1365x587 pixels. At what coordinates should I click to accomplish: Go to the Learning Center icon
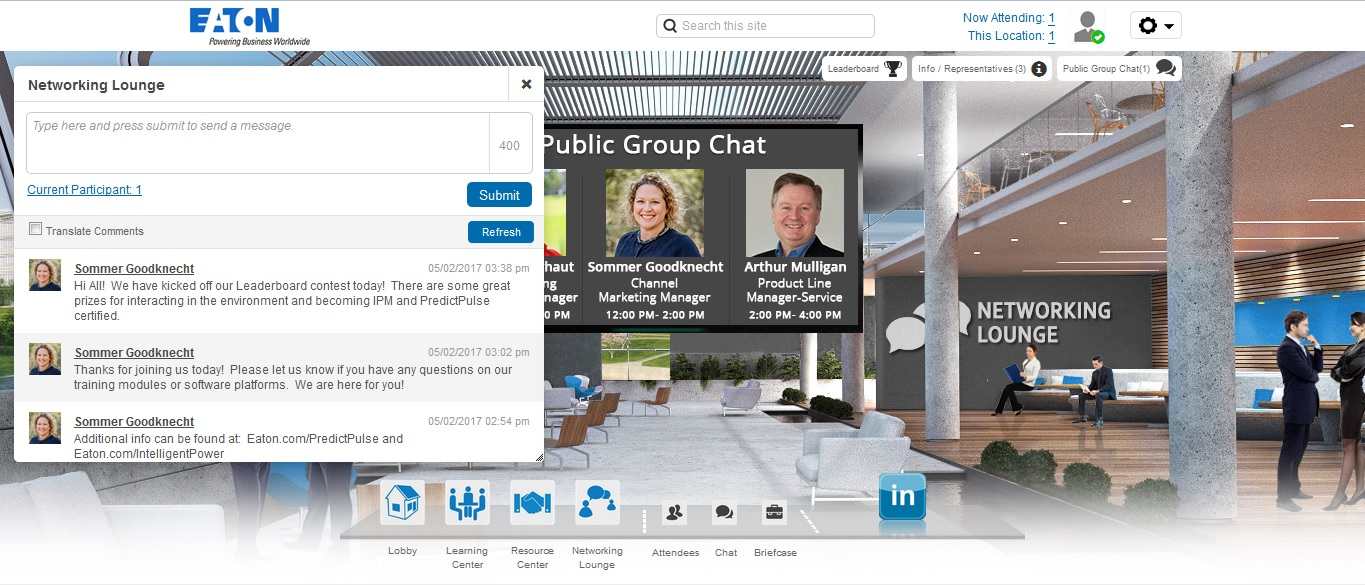click(467, 502)
